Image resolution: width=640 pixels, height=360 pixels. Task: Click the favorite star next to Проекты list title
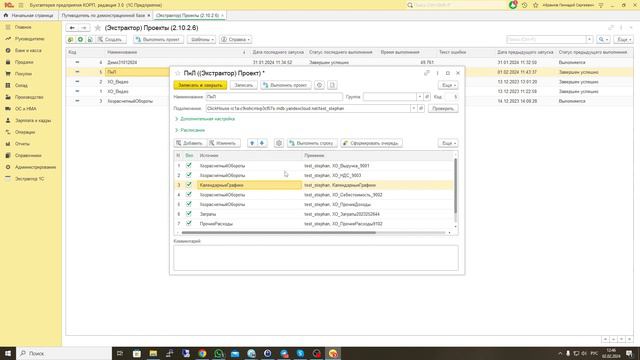(x=98, y=28)
